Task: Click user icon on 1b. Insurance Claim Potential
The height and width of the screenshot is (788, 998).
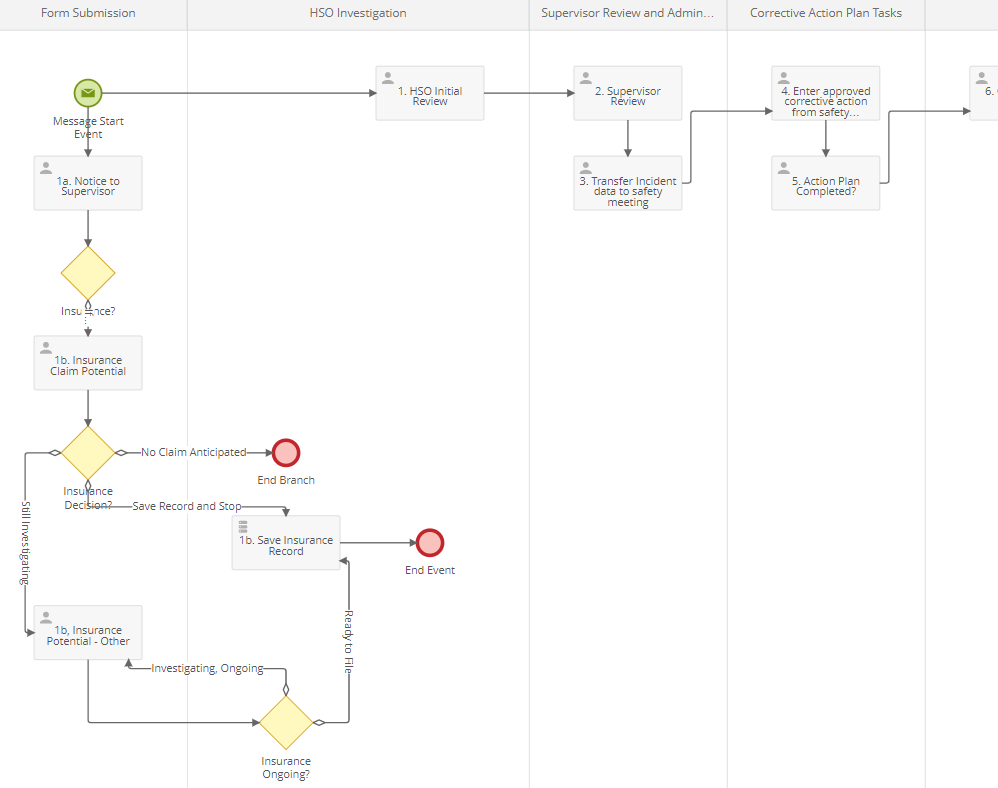Action: coord(46,348)
